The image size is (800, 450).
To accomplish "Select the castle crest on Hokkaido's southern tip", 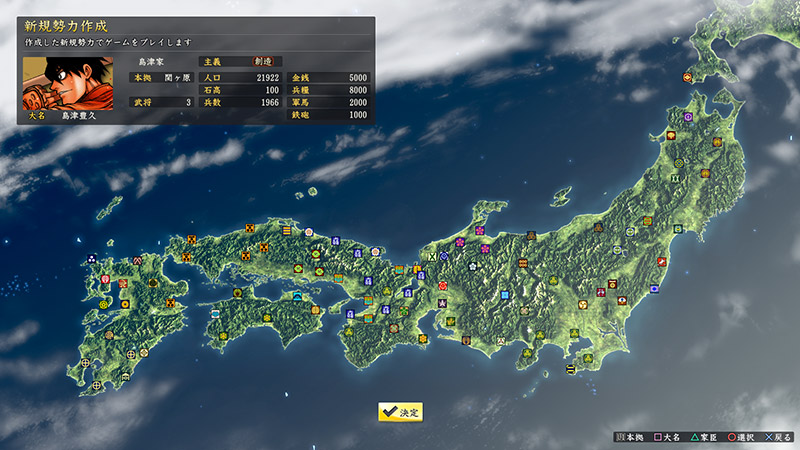I will [688, 77].
